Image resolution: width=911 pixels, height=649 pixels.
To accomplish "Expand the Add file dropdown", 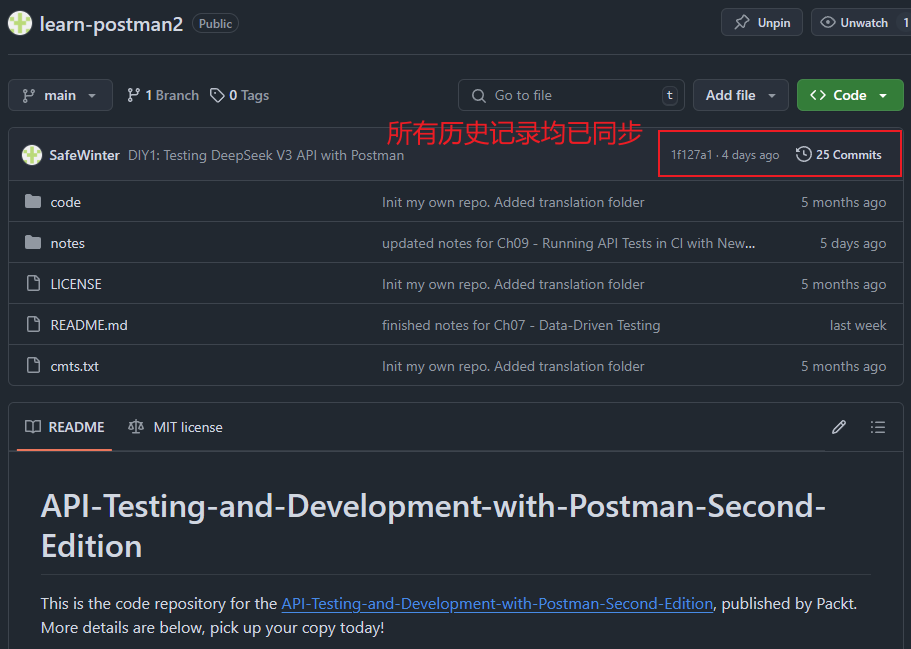I will click(x=741, y=95).
